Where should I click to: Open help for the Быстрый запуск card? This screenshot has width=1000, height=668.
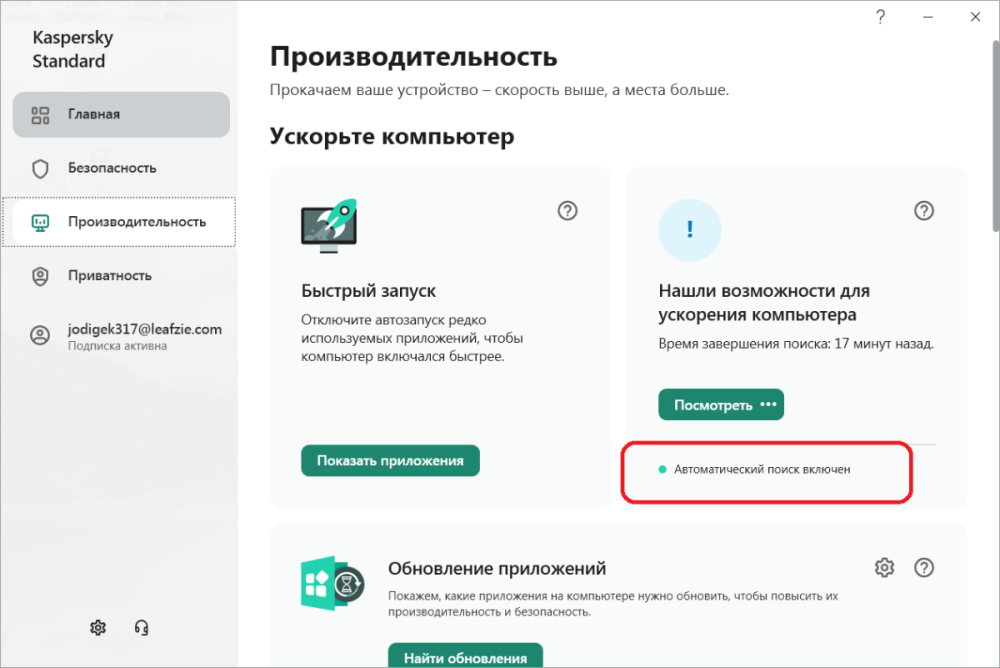point(567,211)
